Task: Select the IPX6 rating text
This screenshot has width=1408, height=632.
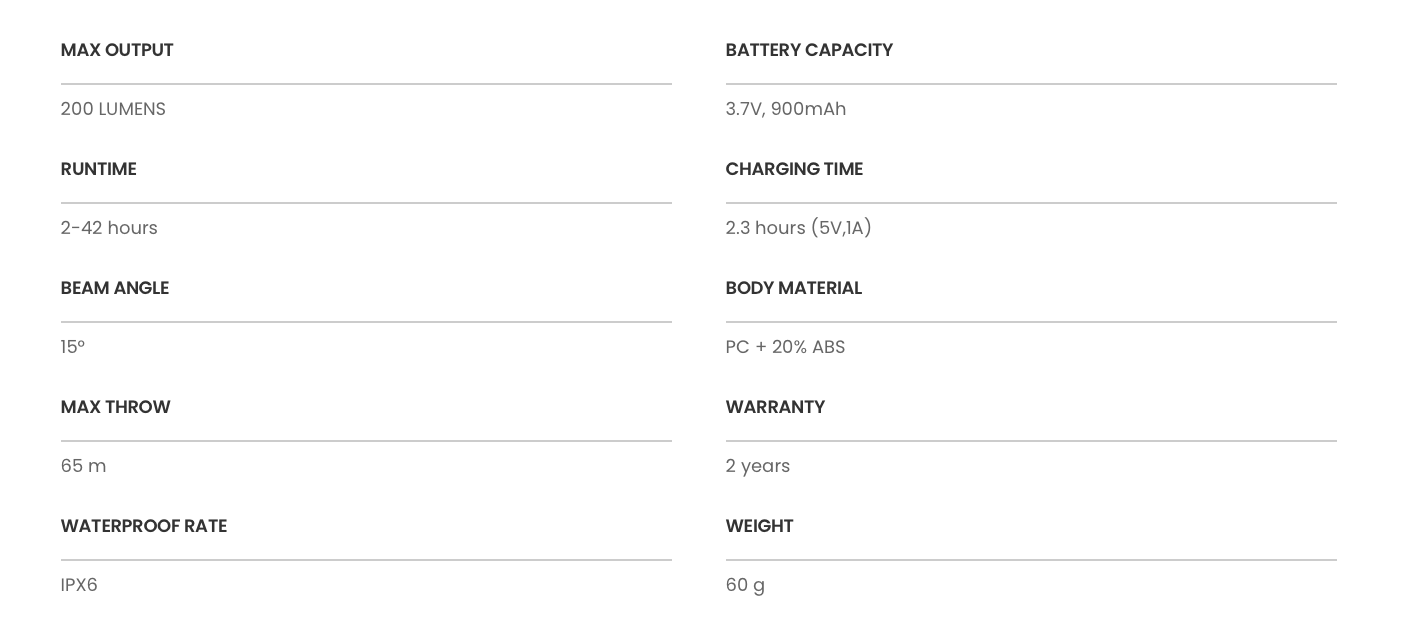Action: (79, 585)
